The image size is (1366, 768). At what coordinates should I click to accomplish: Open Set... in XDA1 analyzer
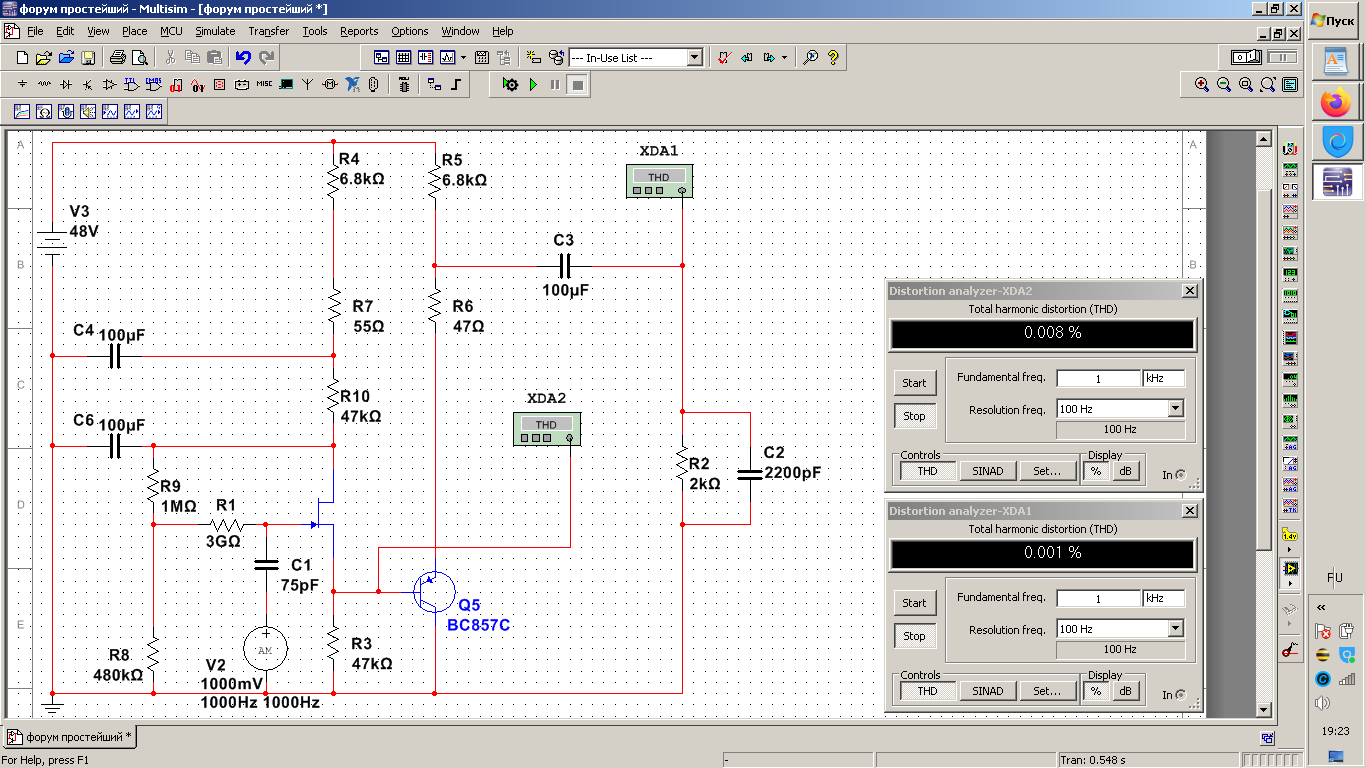(1047, 690)
